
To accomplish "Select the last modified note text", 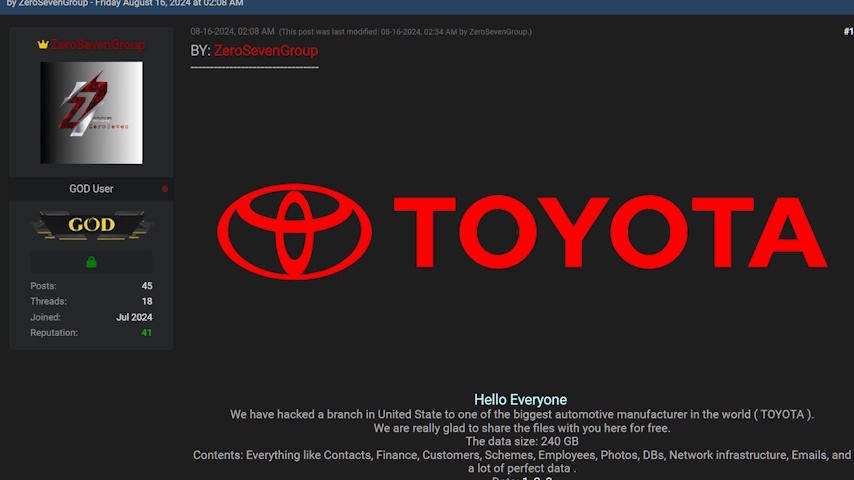I will coord(405,32).
